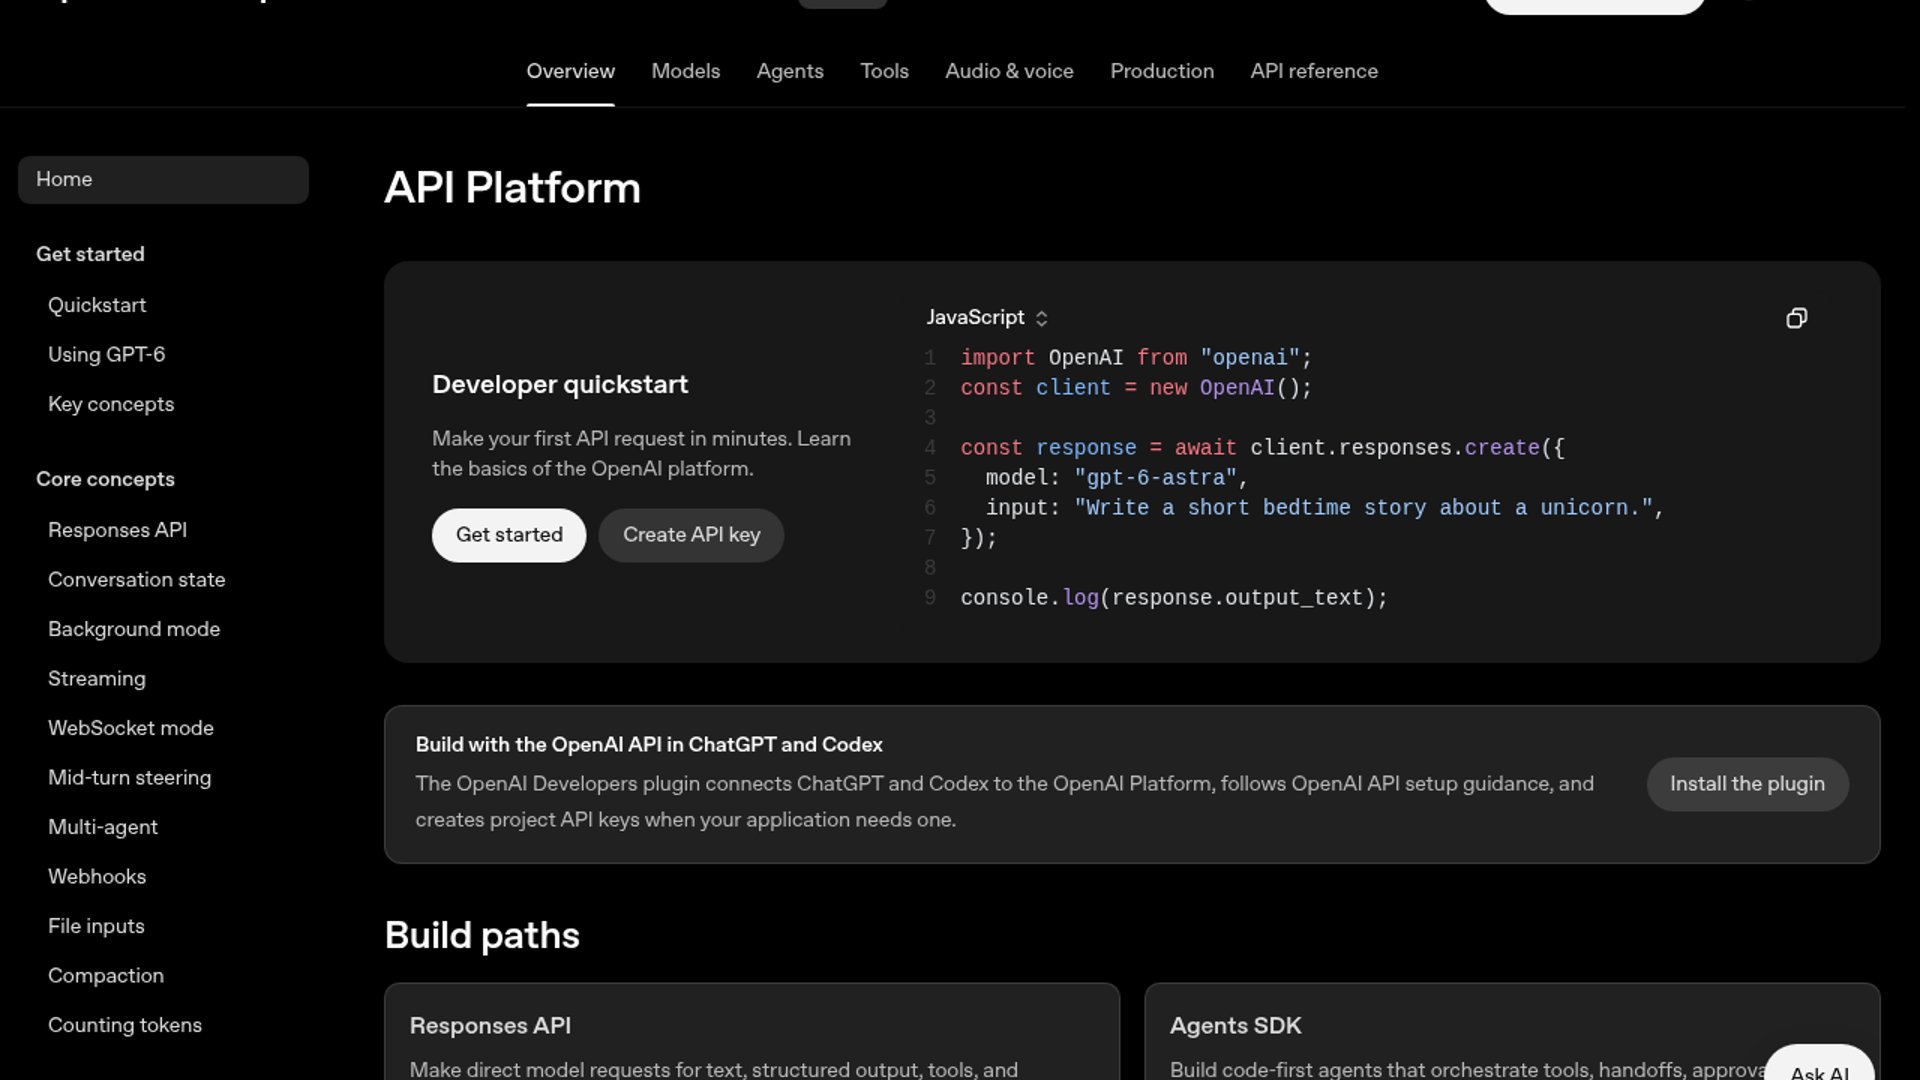Click the Get started button
The width and height of the screenshot is (1920, 1080).
(x=509, y=535)
